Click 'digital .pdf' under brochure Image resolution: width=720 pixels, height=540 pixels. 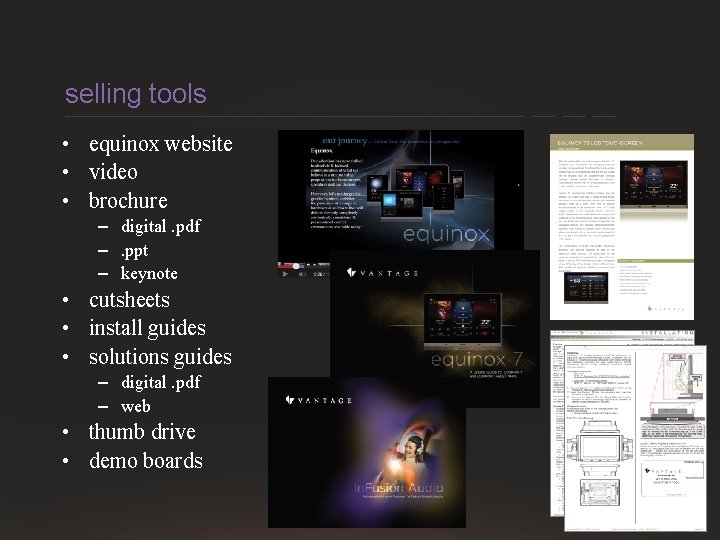click(x=161, y=226)
